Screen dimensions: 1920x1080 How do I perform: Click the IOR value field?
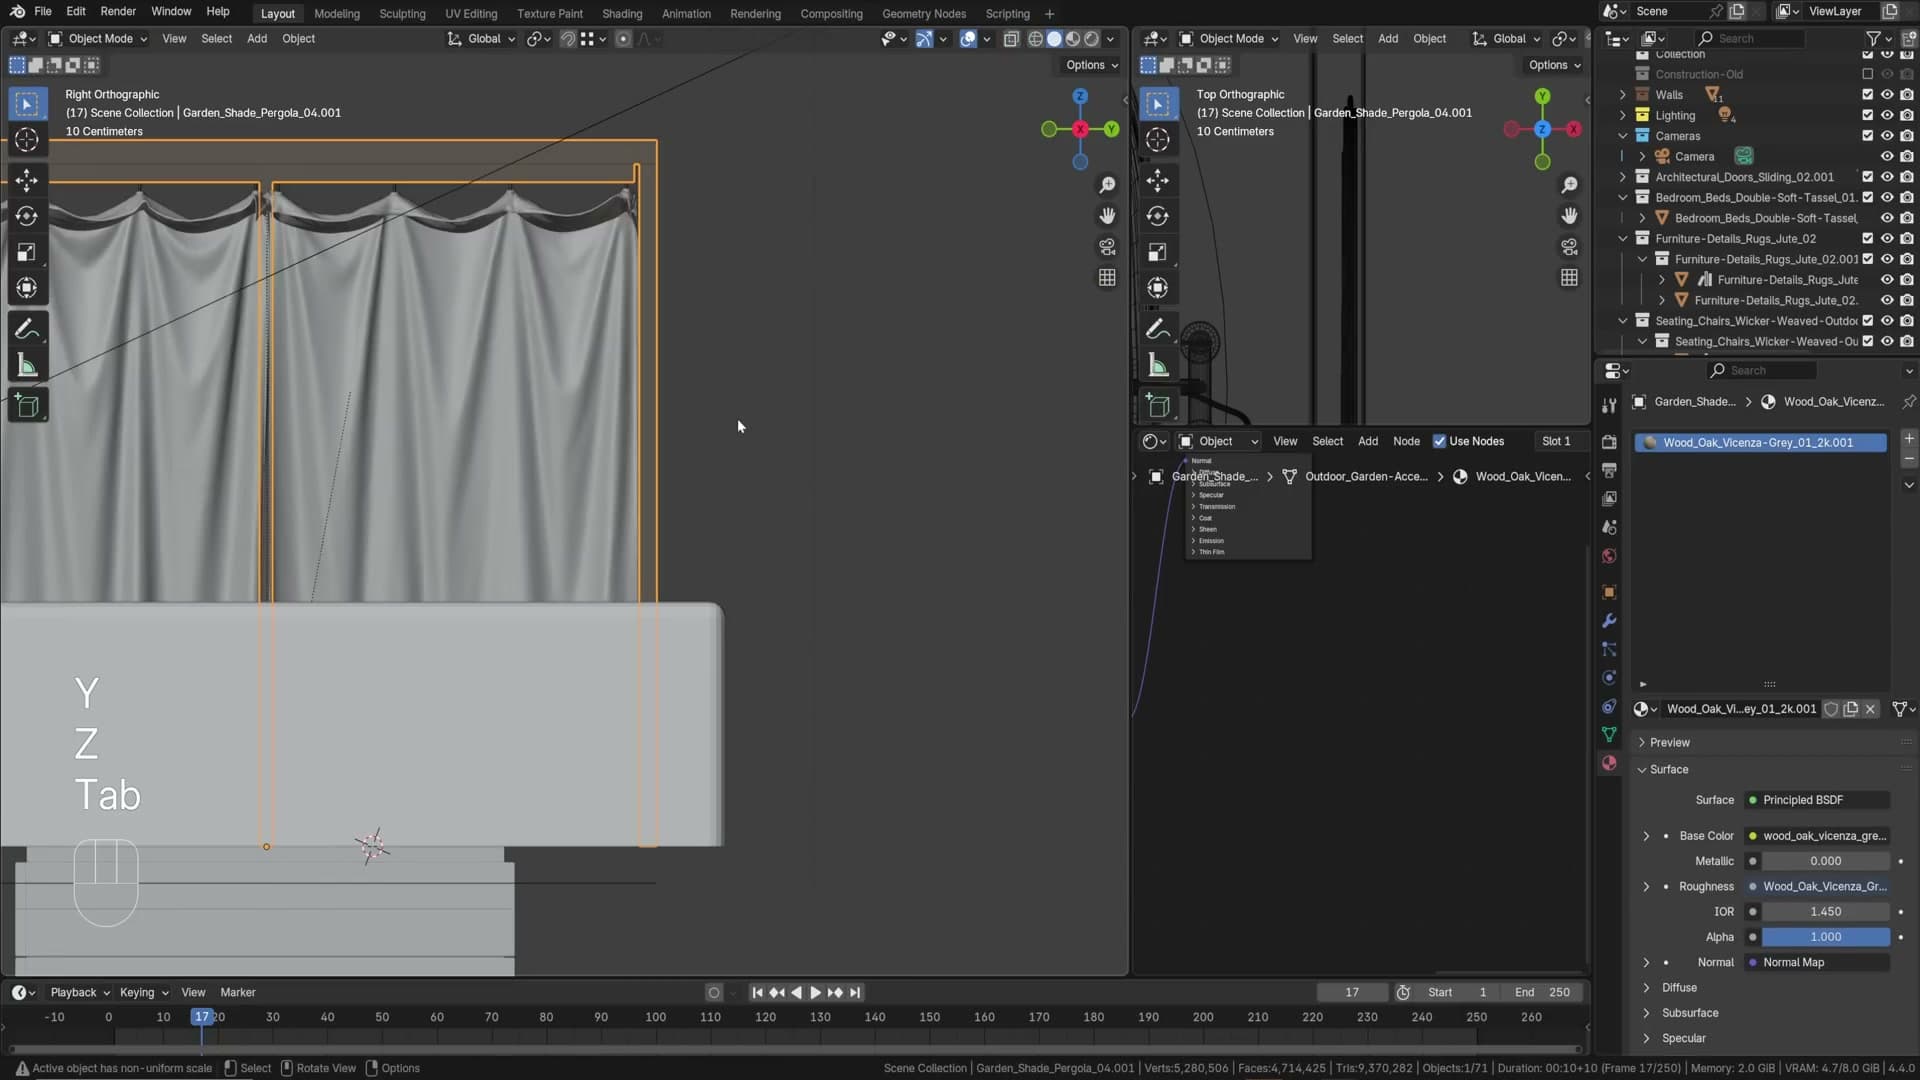[1825, 912]
